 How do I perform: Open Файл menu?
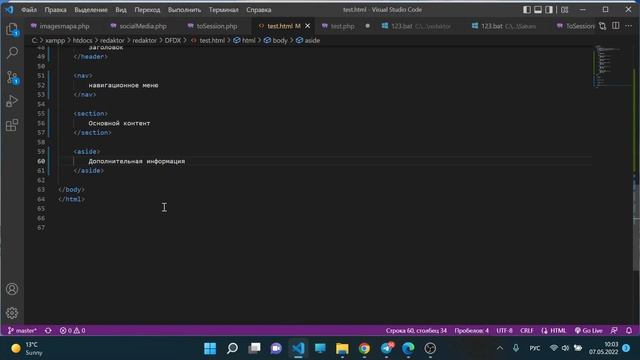[x=29, y=9]
